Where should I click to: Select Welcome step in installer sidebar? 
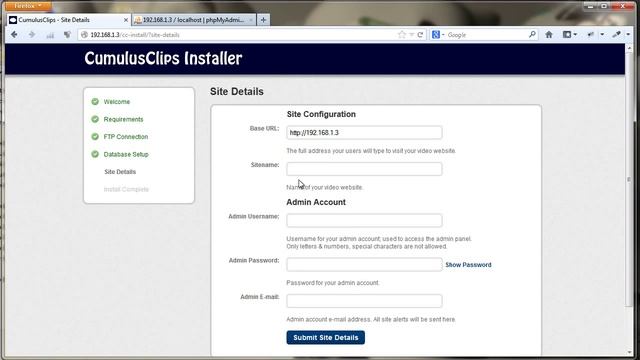pos(117,102)
